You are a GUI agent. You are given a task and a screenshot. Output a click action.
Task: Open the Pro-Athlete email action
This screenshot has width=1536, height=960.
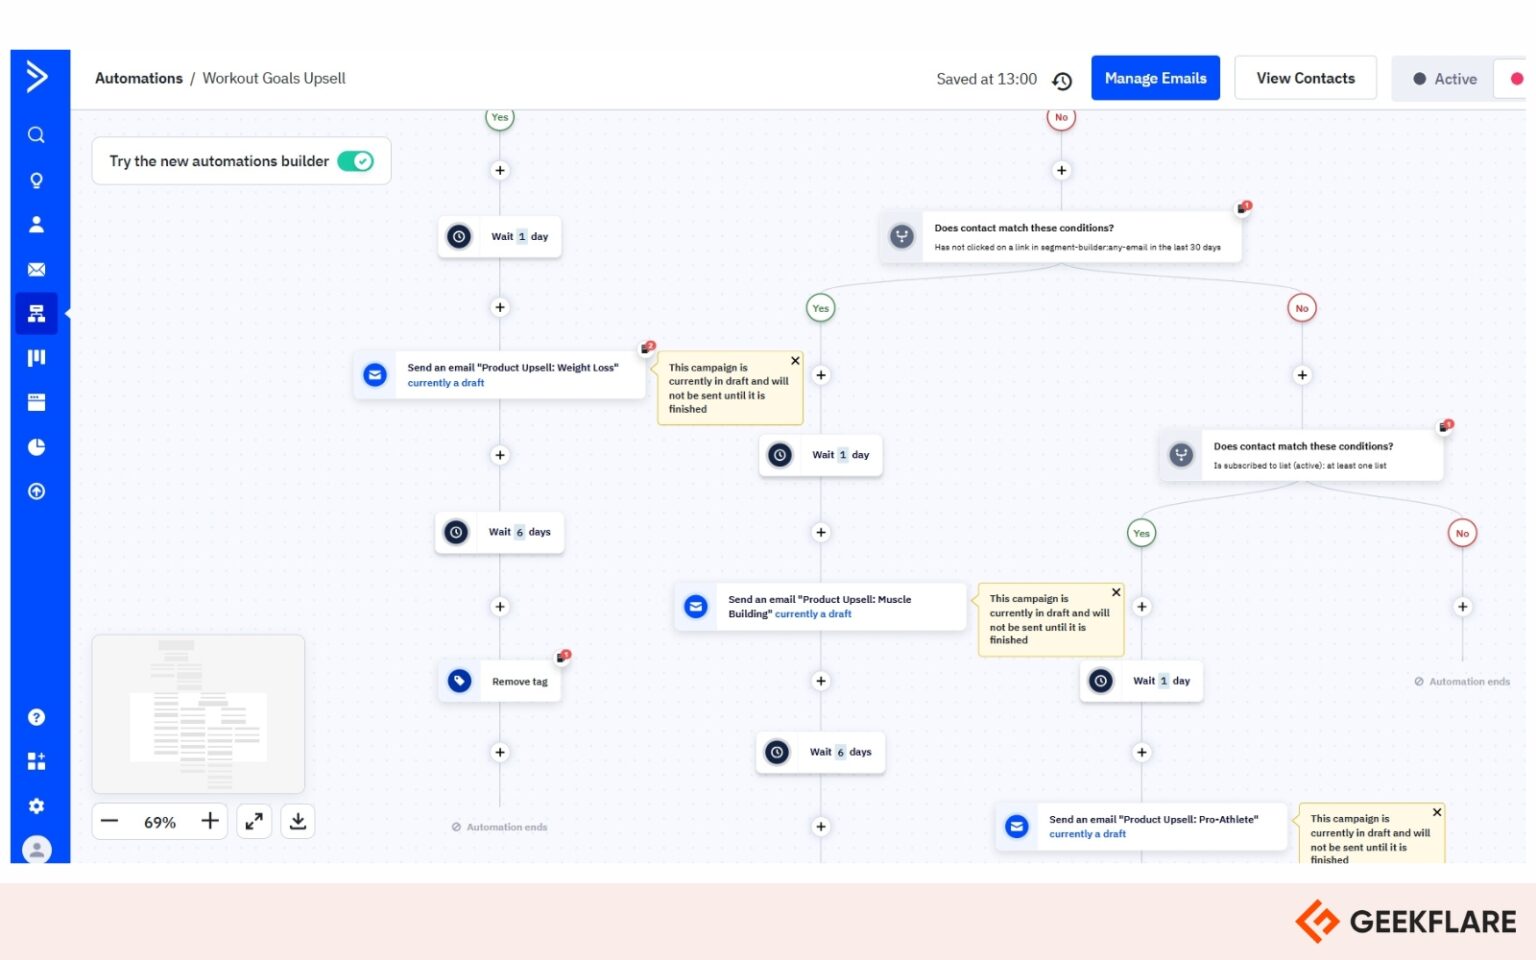click(x=1141, y=826)
